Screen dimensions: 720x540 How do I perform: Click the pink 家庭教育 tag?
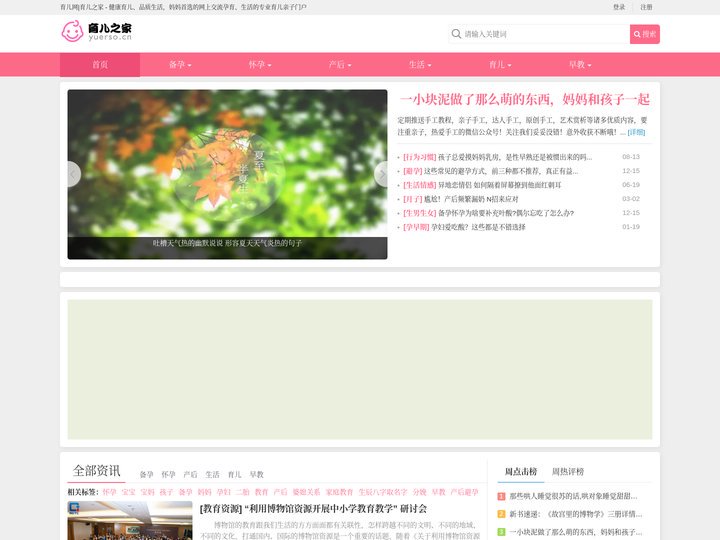[x=339, y=492]
